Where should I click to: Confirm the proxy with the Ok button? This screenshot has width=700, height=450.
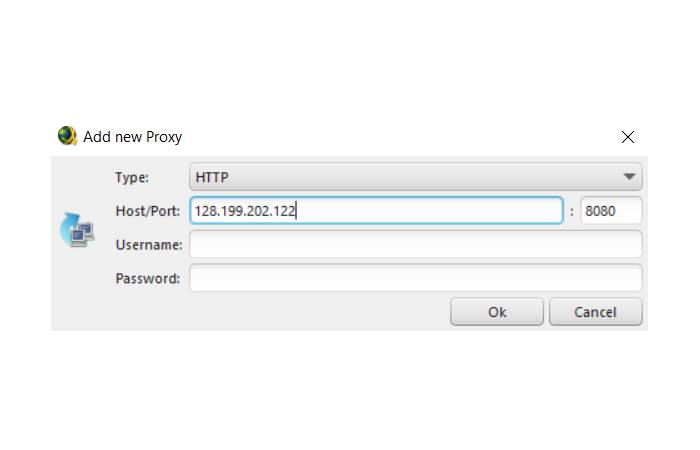[497, 312]
